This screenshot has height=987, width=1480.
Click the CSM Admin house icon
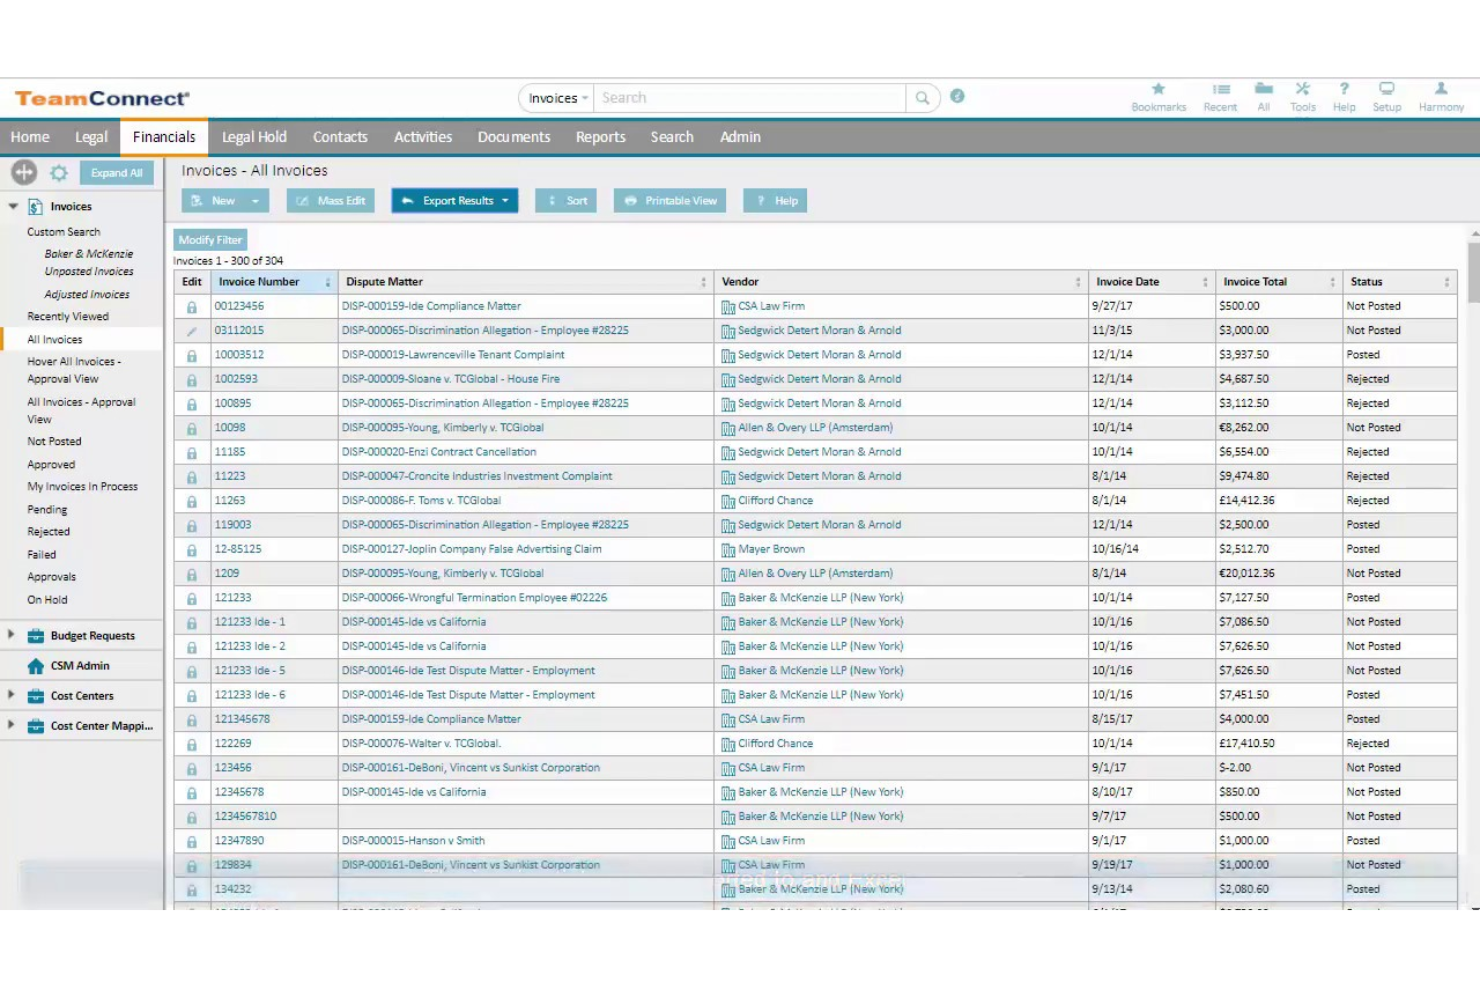point(35,666)
